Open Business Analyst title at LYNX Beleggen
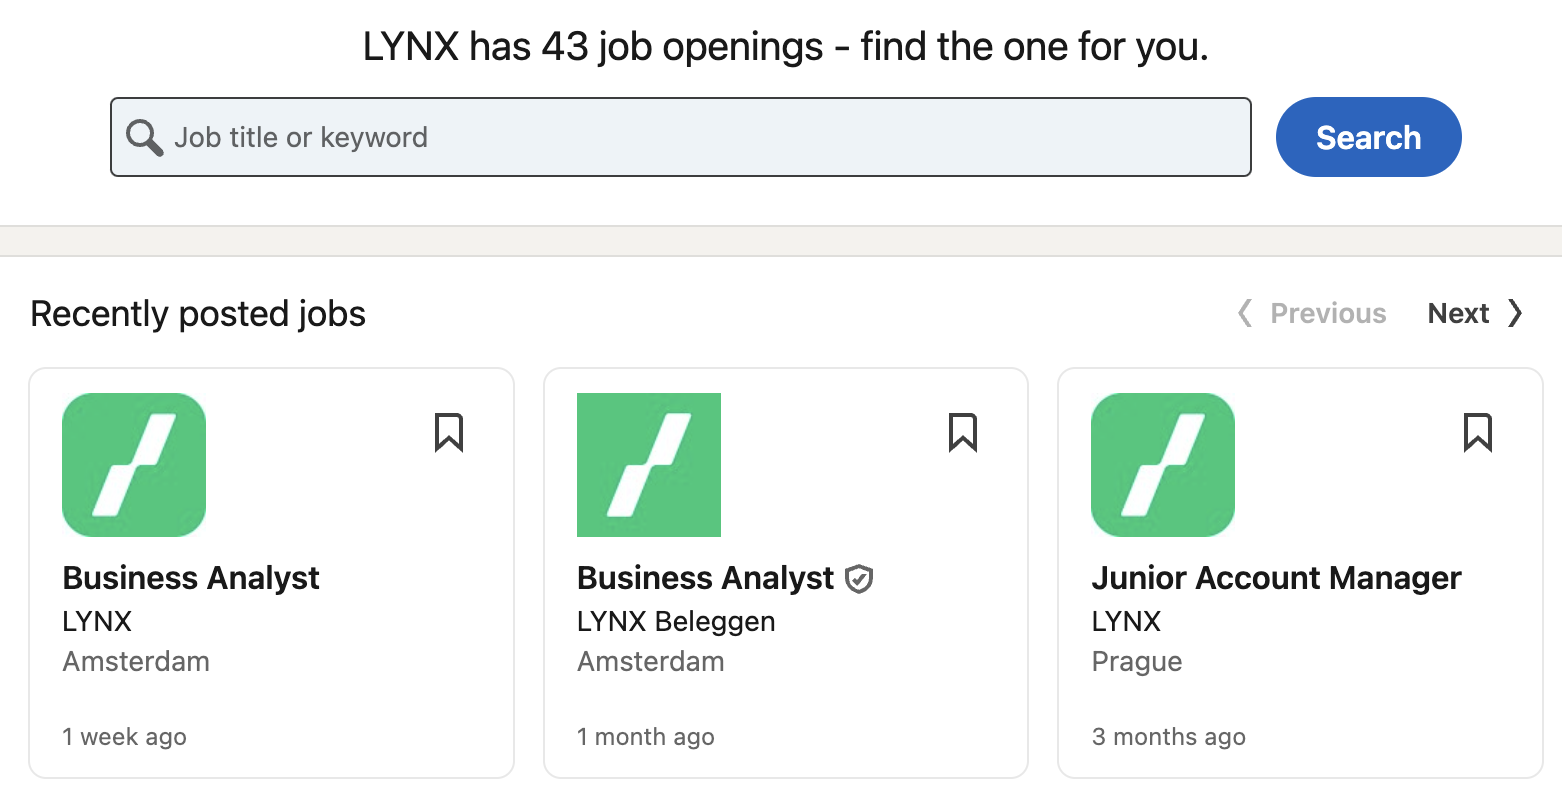This screenshot has width=1562, height=802. click(705, 578)
